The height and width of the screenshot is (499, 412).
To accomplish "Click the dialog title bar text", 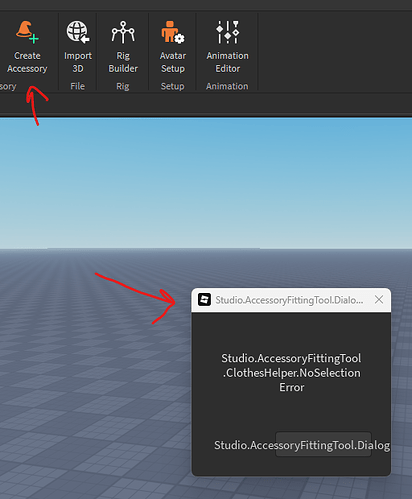I will (x=289, y=300).
